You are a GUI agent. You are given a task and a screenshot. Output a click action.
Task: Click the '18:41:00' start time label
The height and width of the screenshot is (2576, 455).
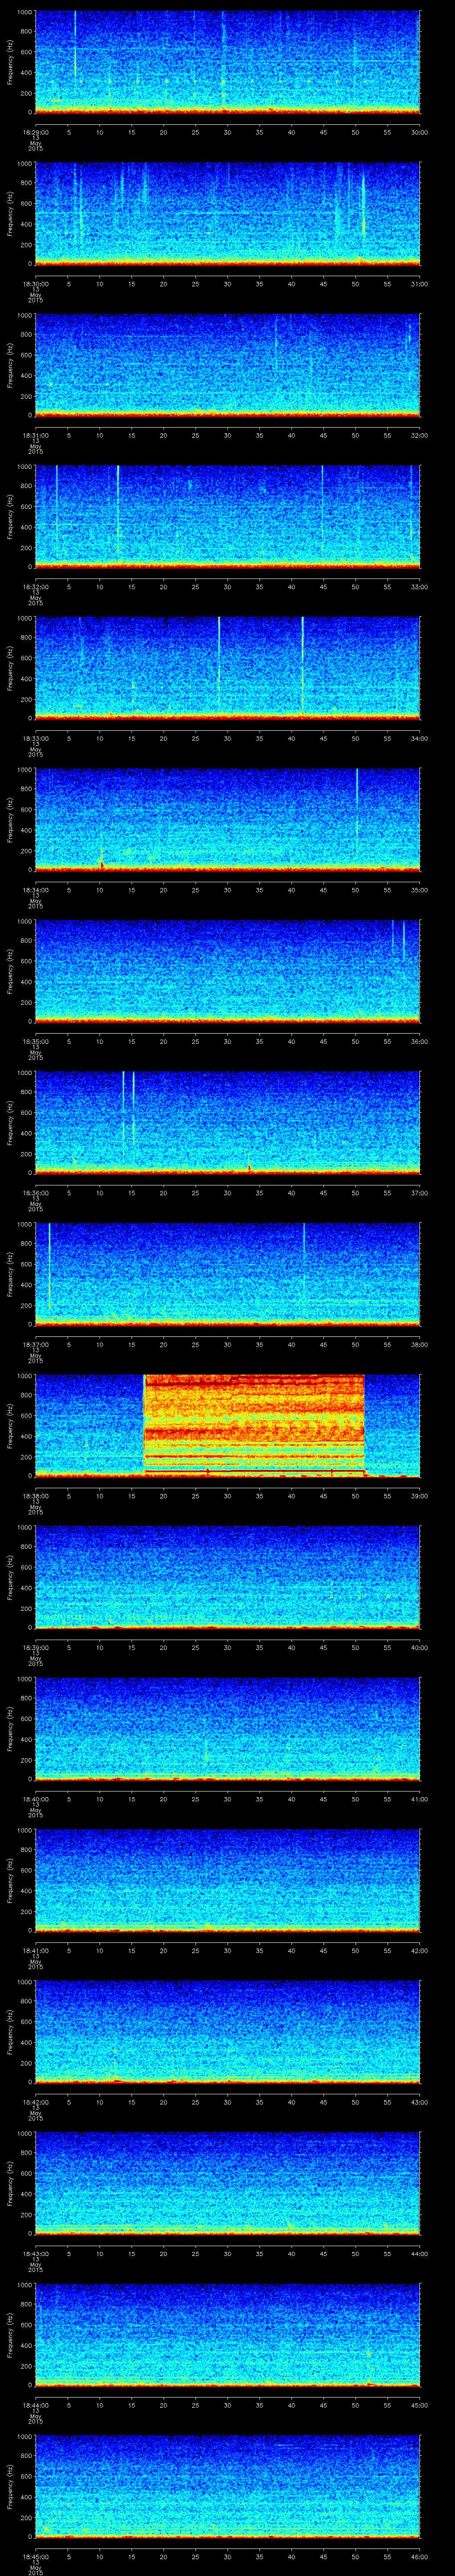pos(35,1950)
